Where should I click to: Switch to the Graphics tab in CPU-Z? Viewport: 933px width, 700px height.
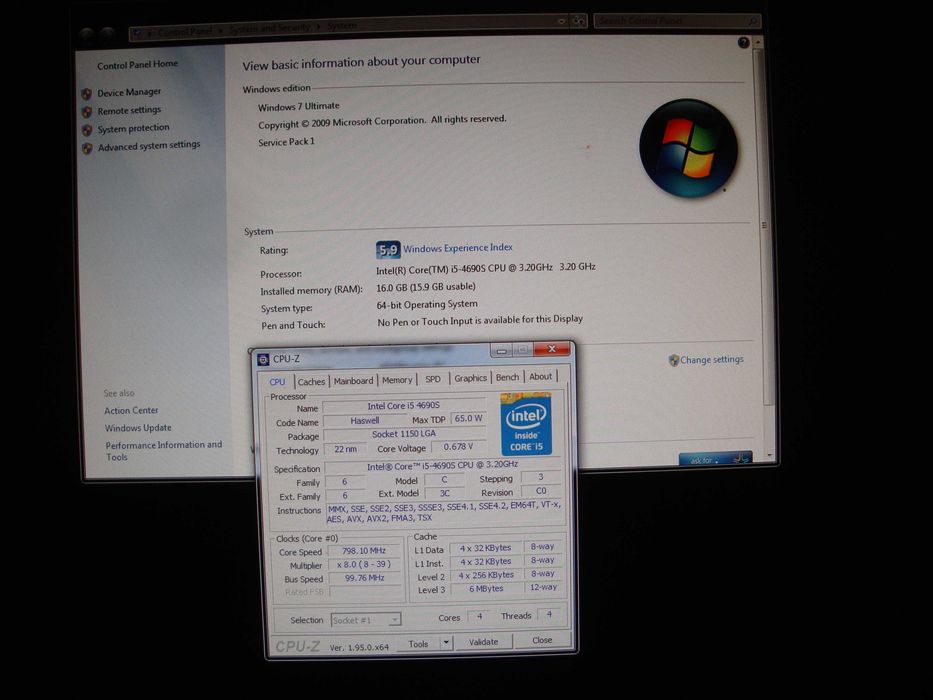[x=471, y=378]
